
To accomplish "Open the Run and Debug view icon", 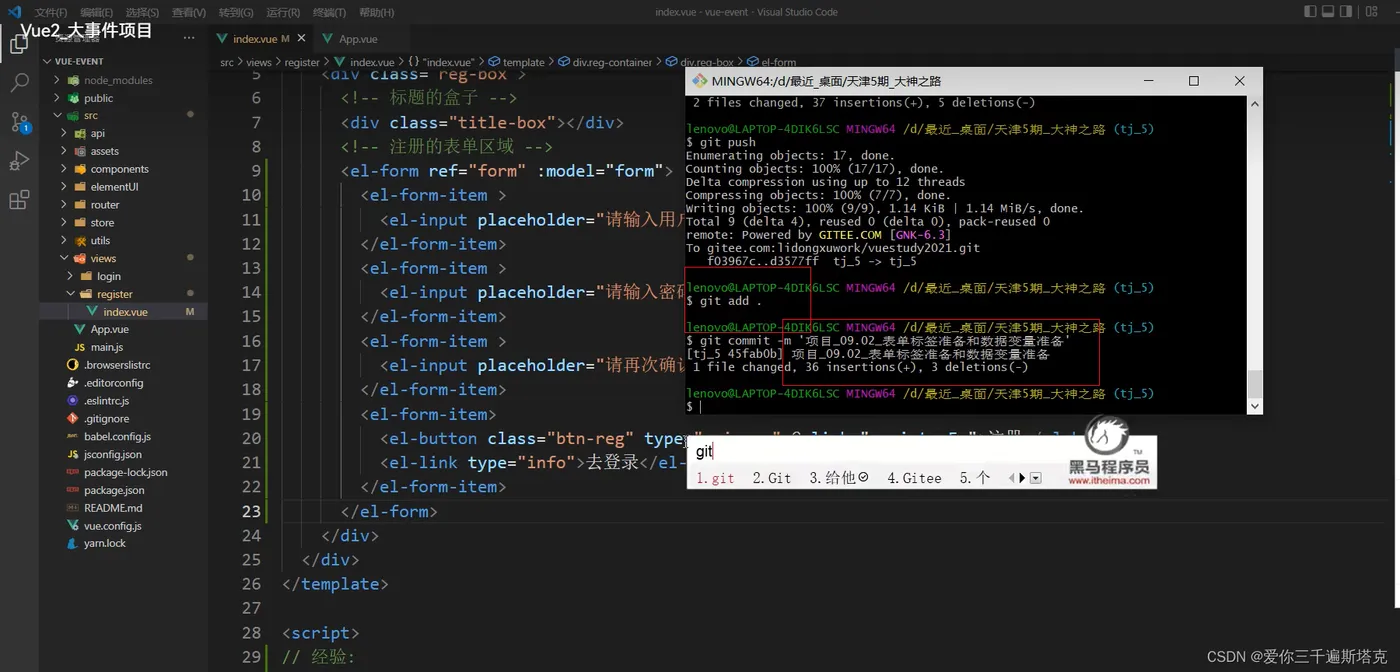I will [19, 161].
